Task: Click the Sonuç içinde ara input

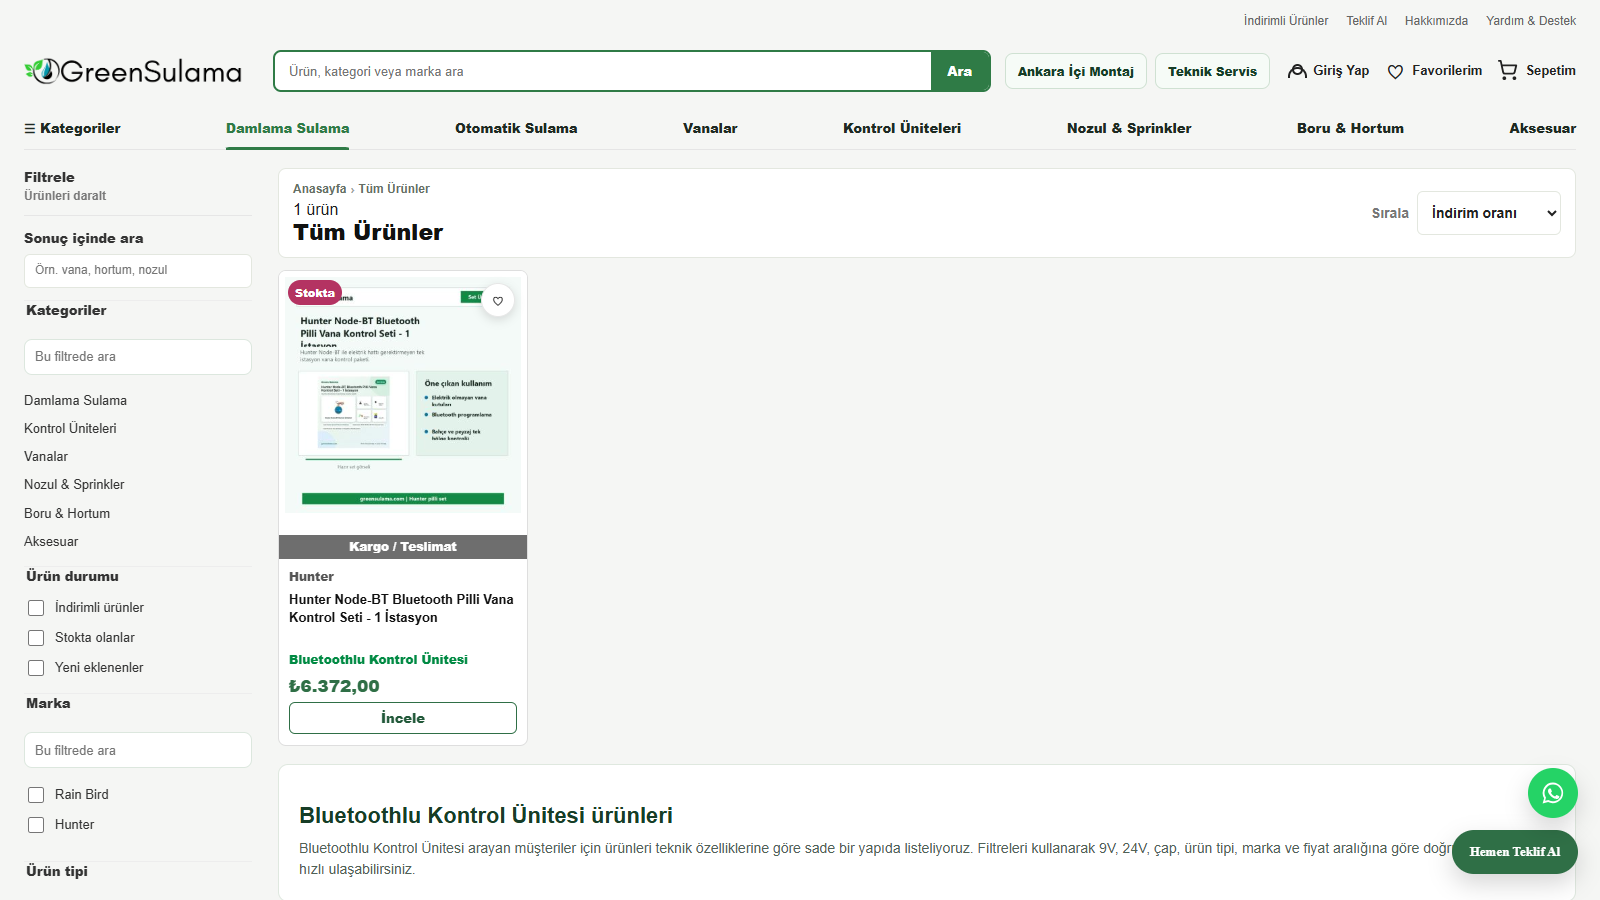Action: point(138,271)
